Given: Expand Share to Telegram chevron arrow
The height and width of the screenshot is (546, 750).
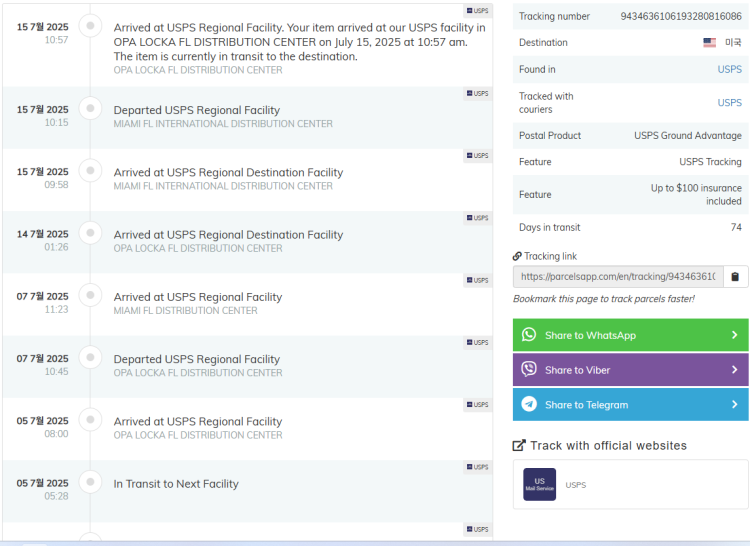Looking at the screenshot, I should [x=735, y=404].
